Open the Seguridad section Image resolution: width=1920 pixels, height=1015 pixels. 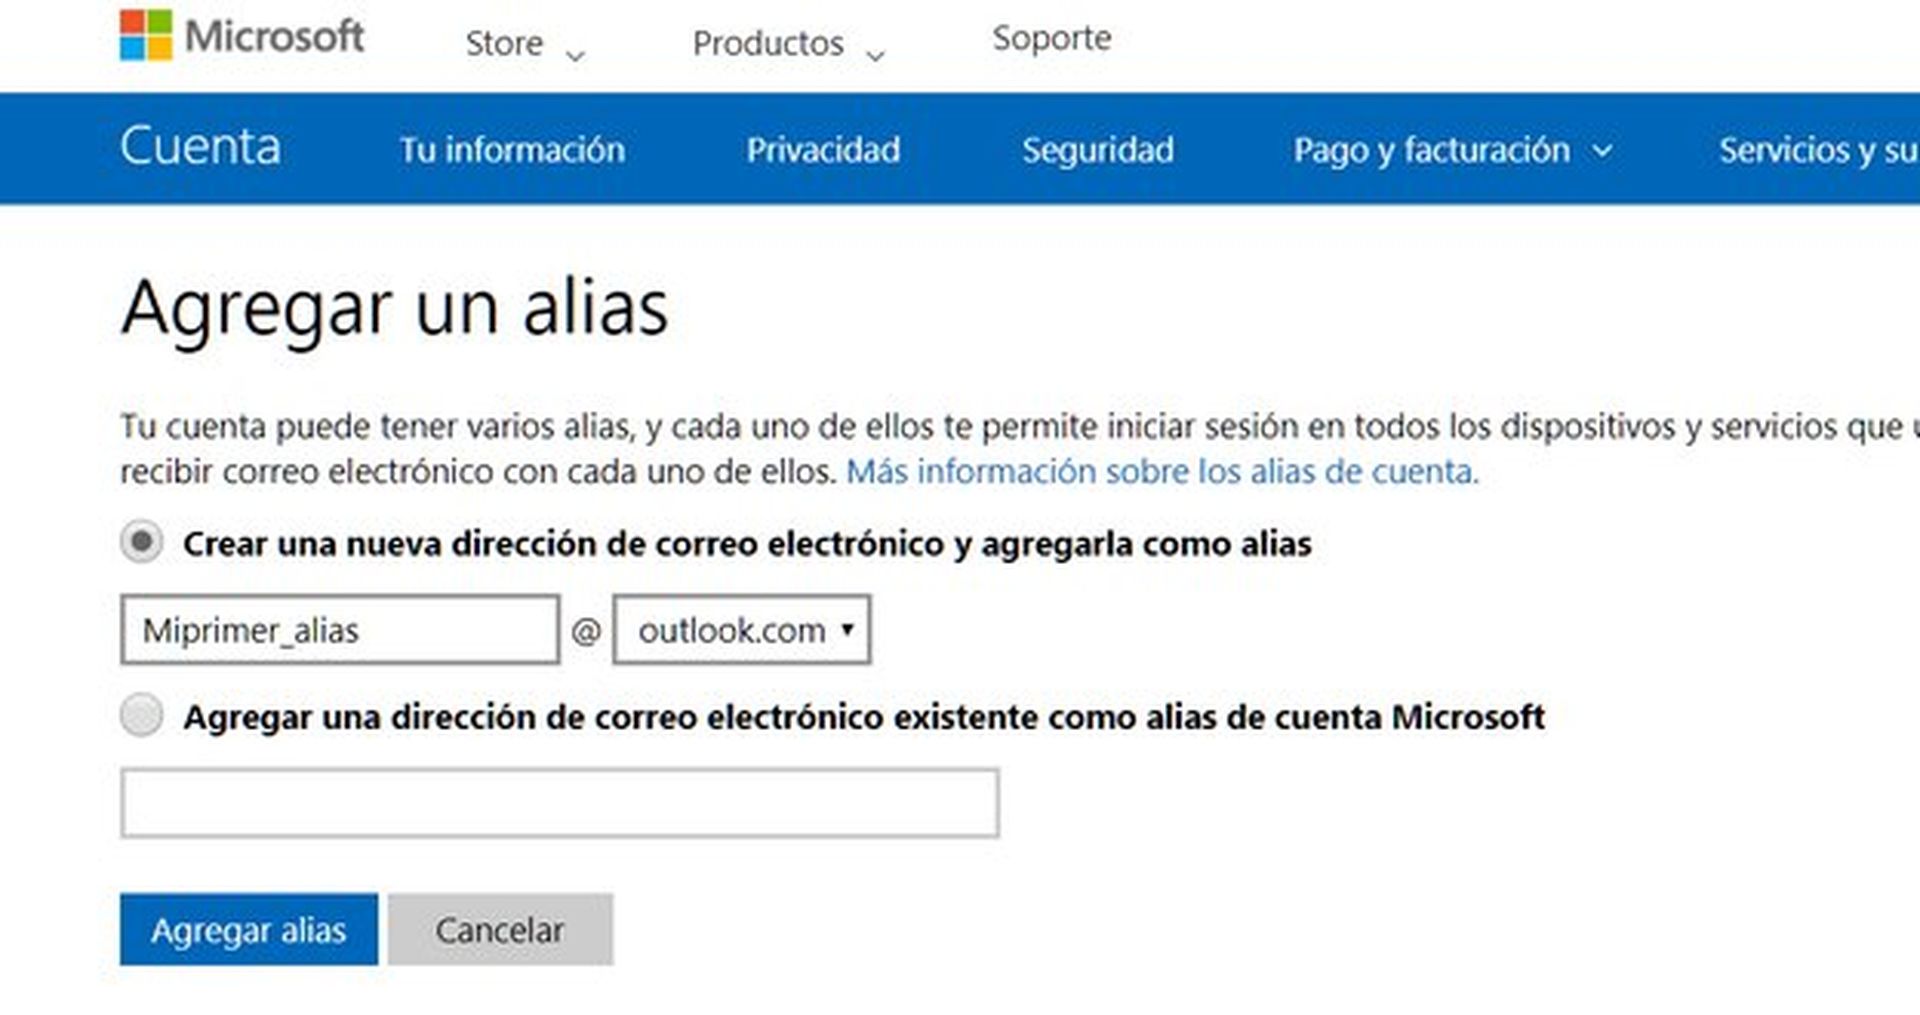click(x=1098, y=151)
